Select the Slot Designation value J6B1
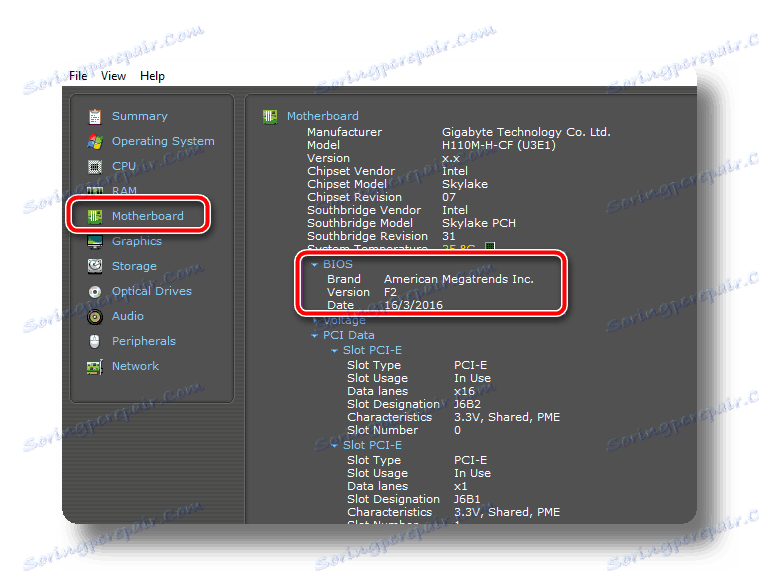759x586 pixels. (467, 499)
